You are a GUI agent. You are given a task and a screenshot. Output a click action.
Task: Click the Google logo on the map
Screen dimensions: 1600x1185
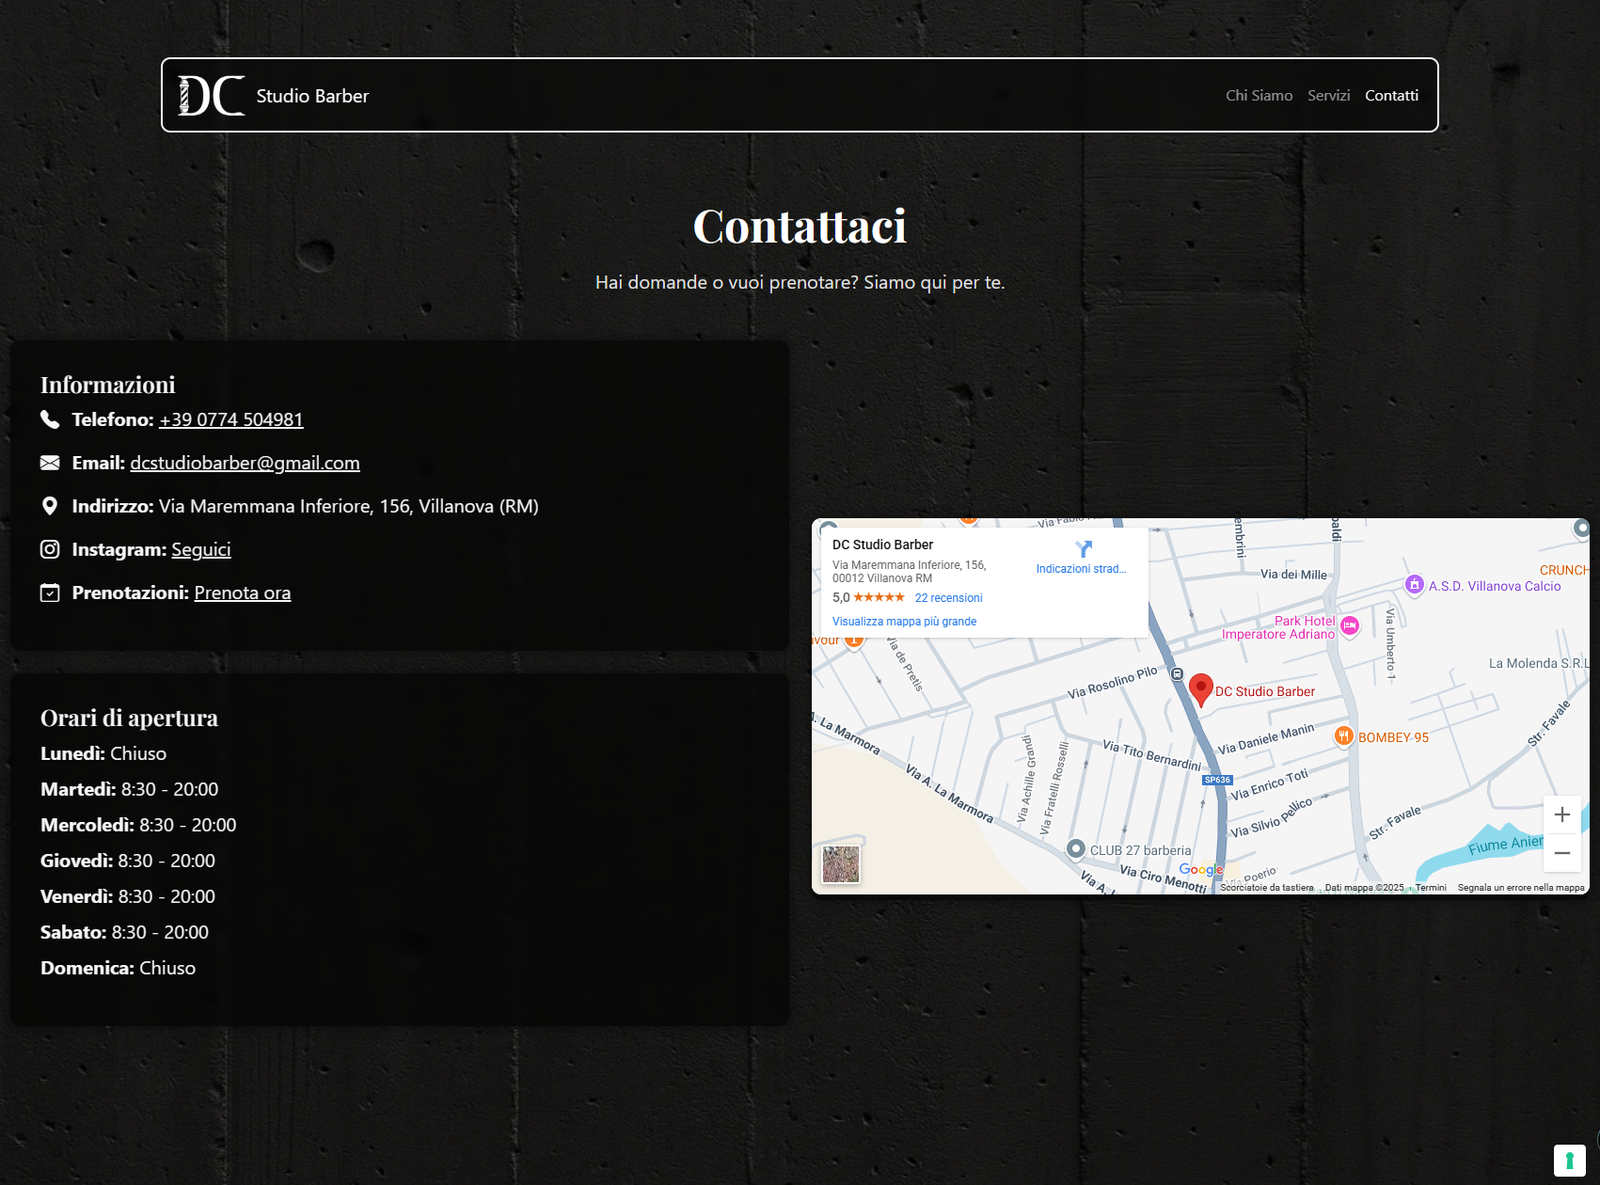(x=1202, y=869)
